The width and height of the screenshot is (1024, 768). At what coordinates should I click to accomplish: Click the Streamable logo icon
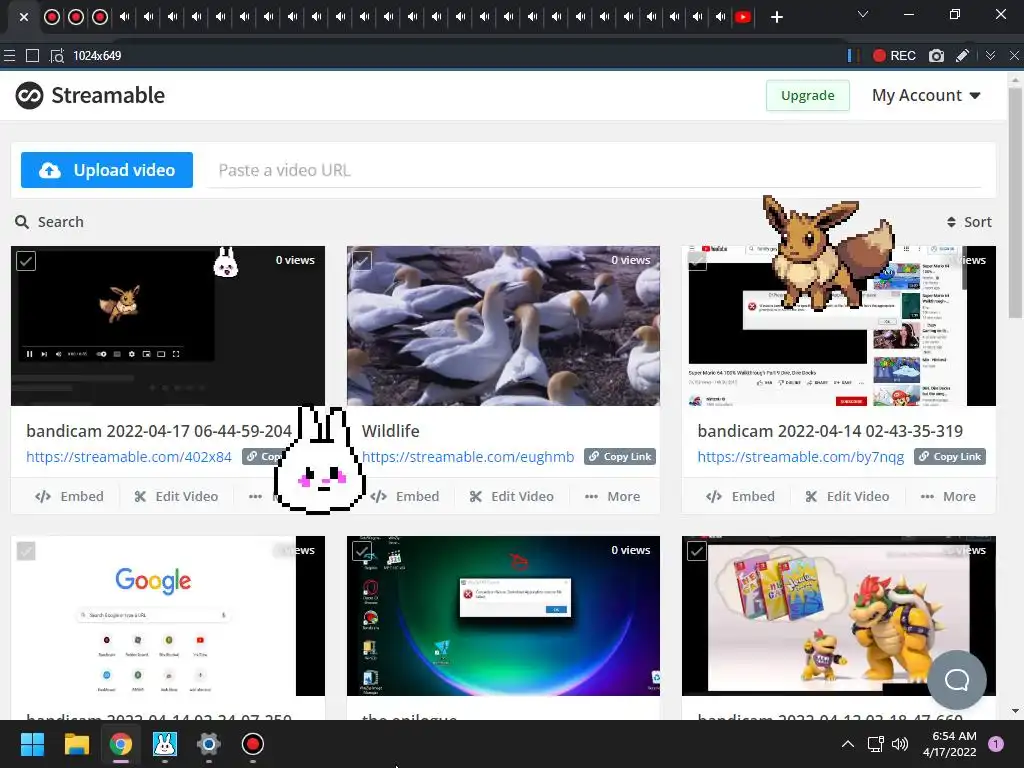(x=29, y=95)
